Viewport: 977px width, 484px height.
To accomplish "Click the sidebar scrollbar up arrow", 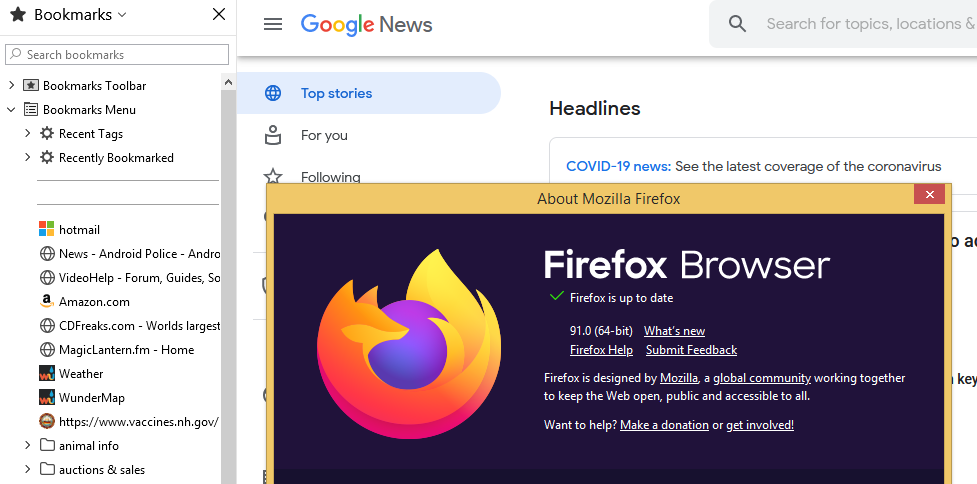I will click(x=228, y=82).
